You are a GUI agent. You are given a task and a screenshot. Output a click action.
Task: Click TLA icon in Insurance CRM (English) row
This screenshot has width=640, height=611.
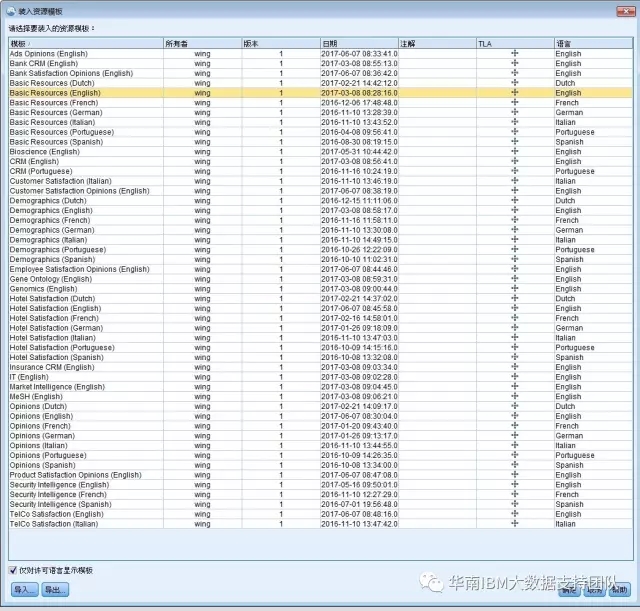(x=515, y=367)
